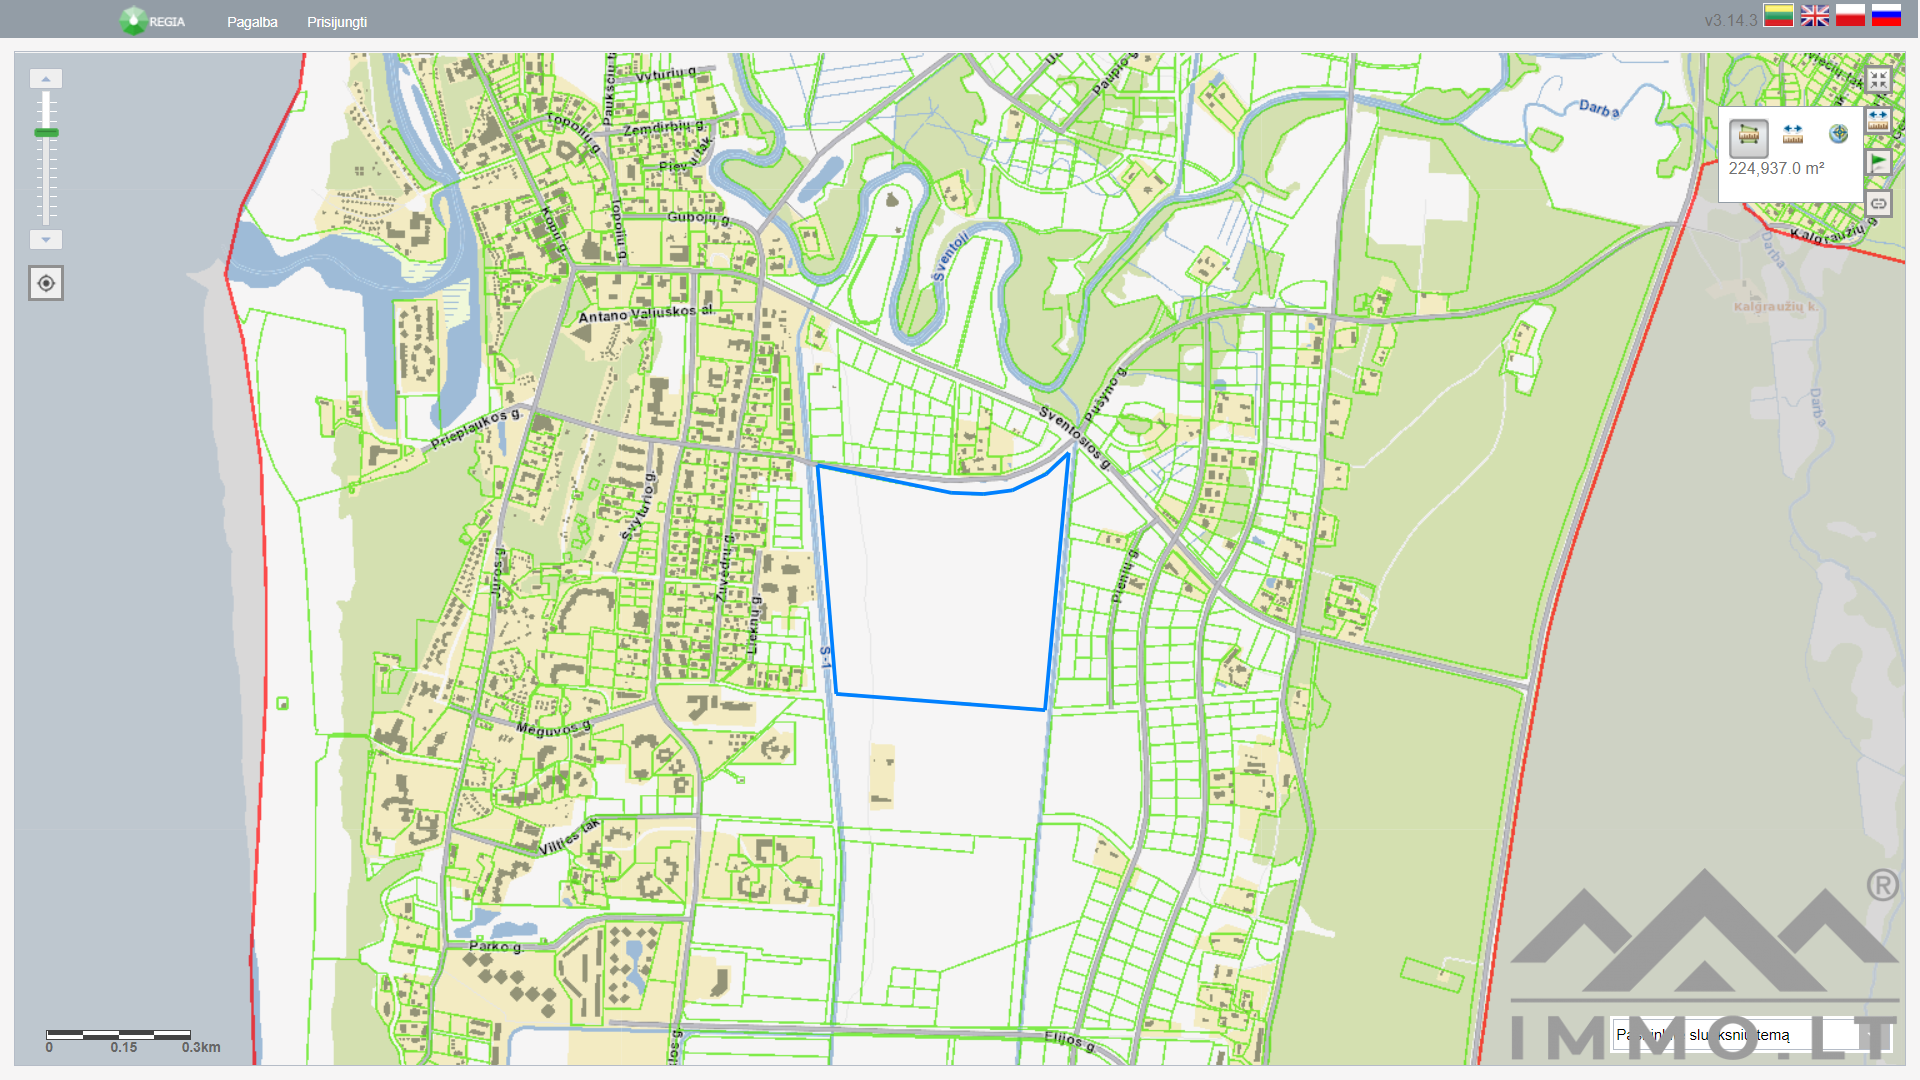Click the Prieplaukos g. street label

click(476, 429)
